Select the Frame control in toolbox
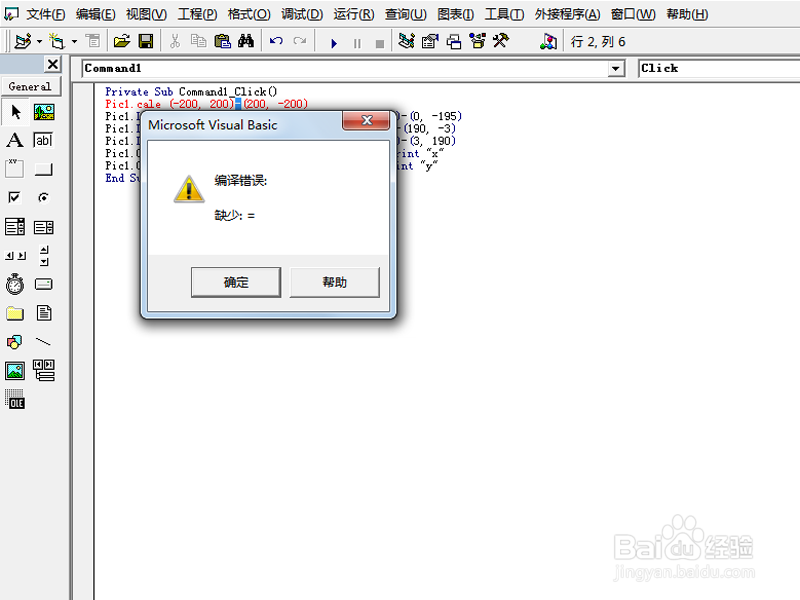 click(15, 168)
